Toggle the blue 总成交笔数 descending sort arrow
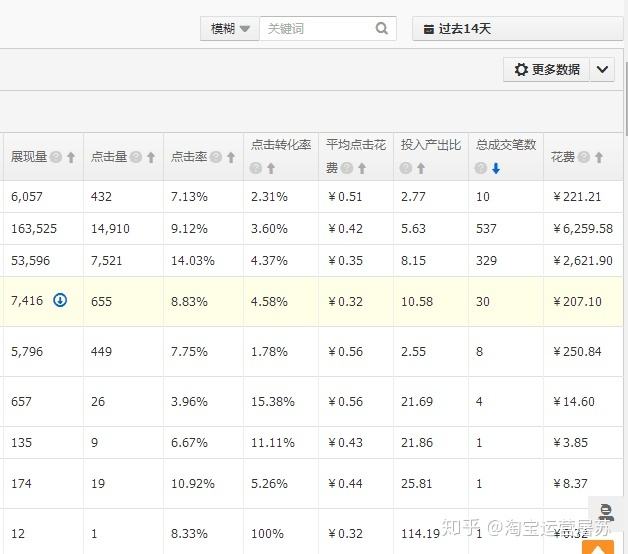628x554 pixels. (496, 168)
